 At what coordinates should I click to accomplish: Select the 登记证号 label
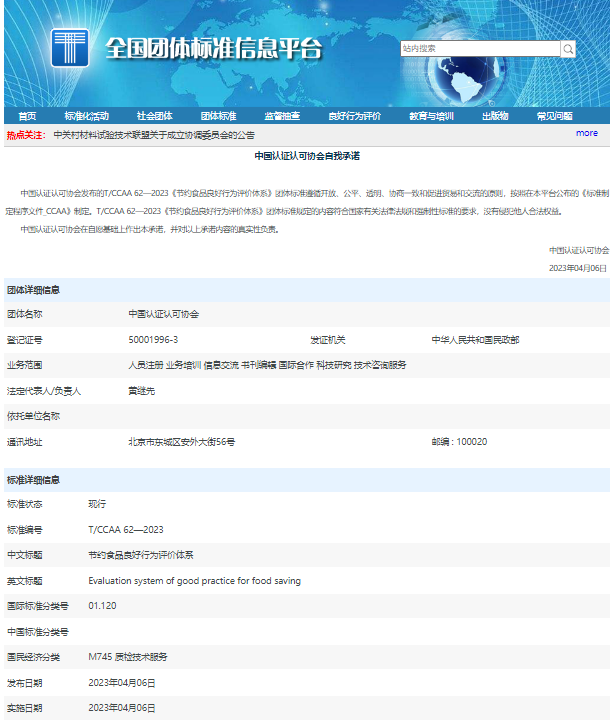tap(24, 340)
